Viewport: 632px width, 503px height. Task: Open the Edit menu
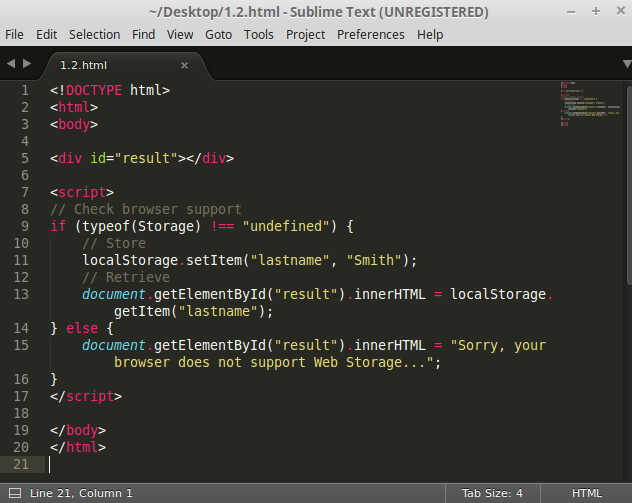(46, 35)
